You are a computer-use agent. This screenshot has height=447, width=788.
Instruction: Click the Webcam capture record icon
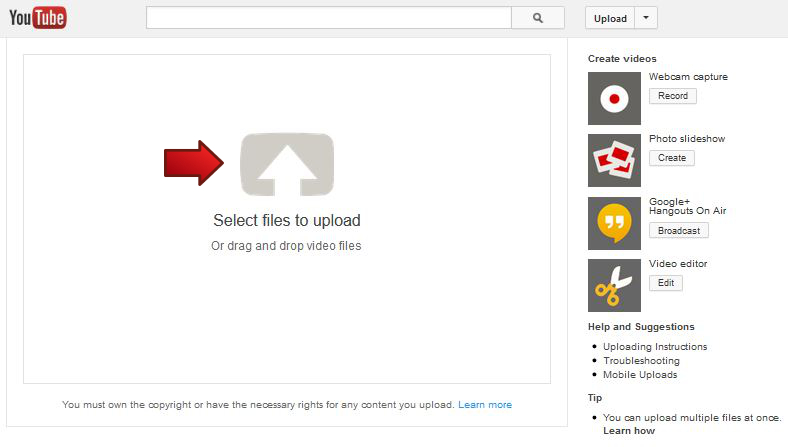(614, 98)
